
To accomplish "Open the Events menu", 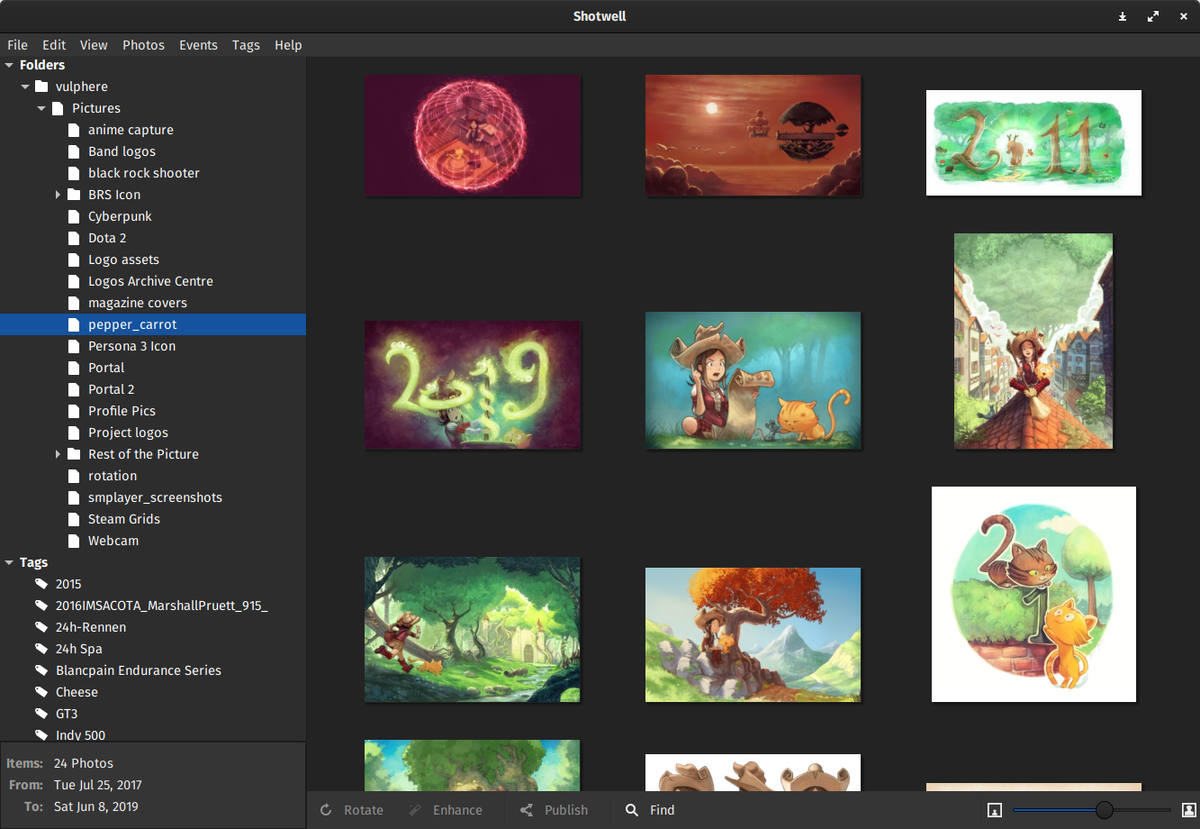I will pos(198,45).
